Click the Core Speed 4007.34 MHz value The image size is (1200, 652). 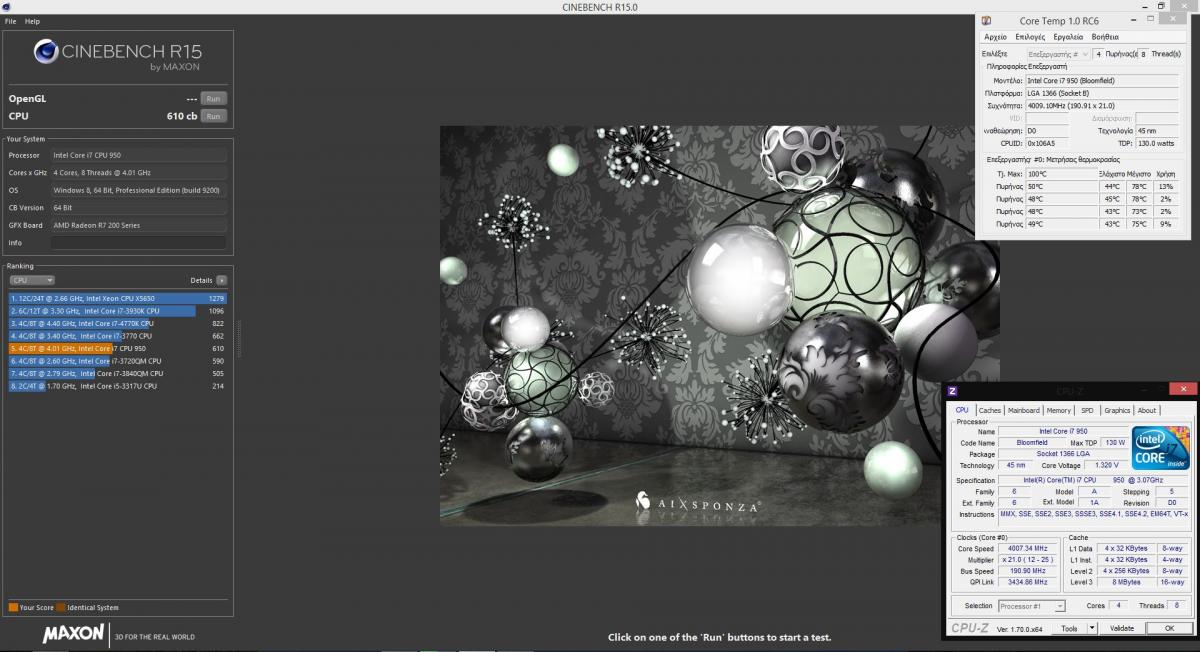point(1027,549)
